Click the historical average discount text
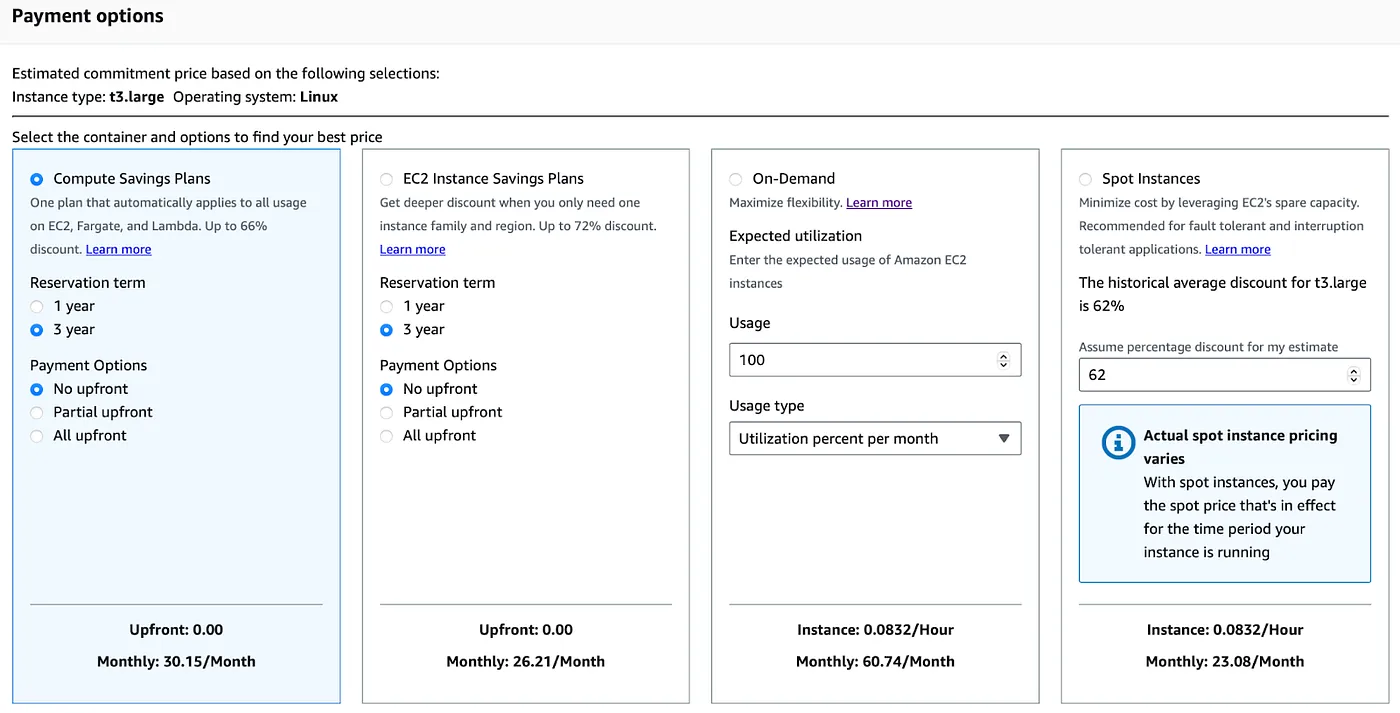Image resolution: width=1400 pixels, height=713 pixels. (x=1222, y=294)
